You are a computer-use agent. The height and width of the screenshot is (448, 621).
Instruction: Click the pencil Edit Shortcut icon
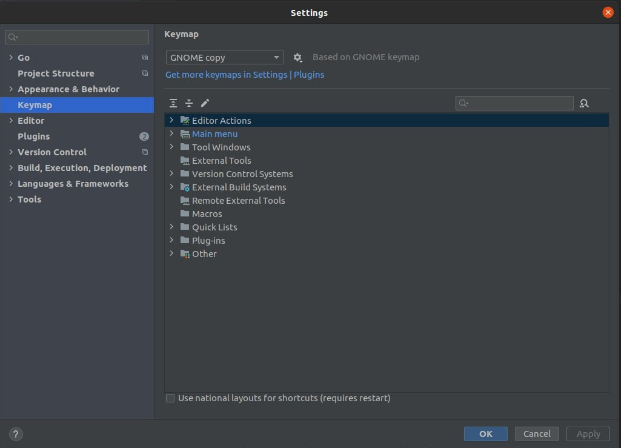205,103
